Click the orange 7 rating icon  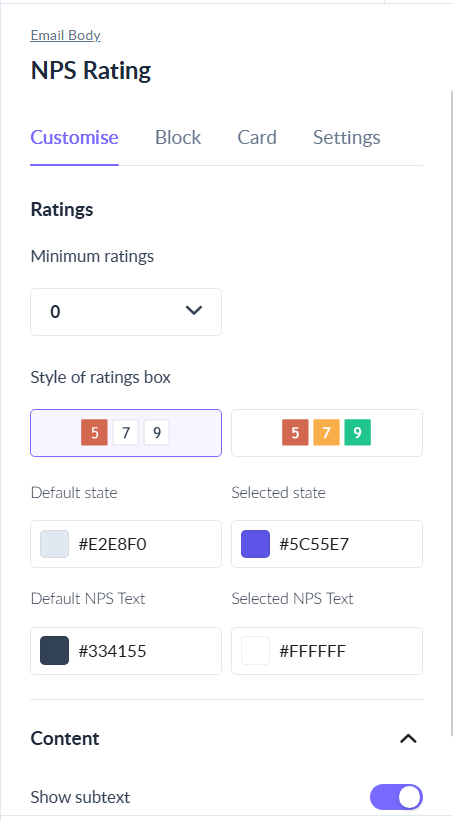click(326, 432)
